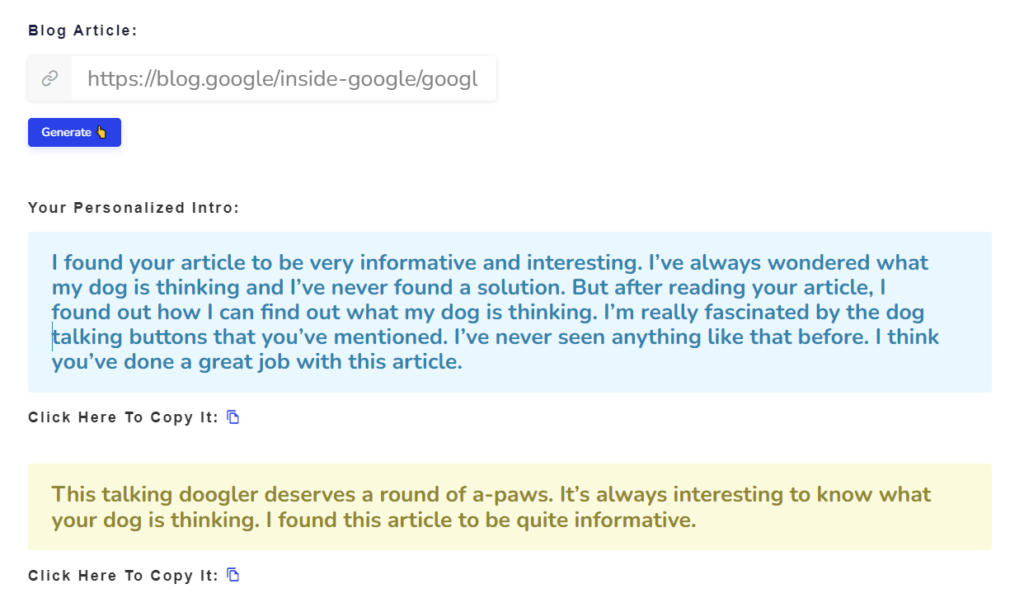Viewport: 1024px width, 598px height.
Task: Click inside the yellow intro text box
Action: pos(509,507)
